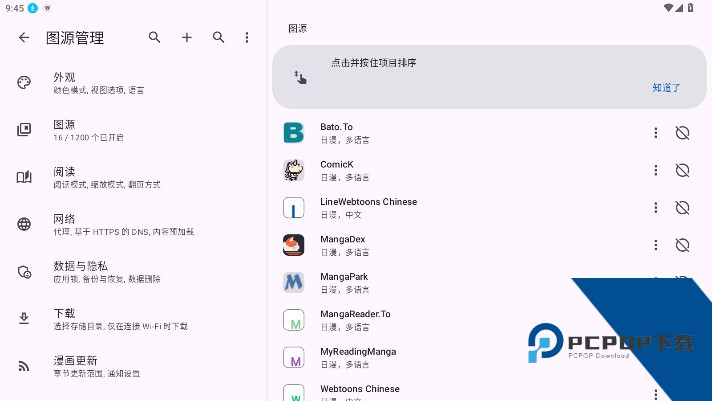
Task: Click the MangaPark source logo
Action: point(293,283)
